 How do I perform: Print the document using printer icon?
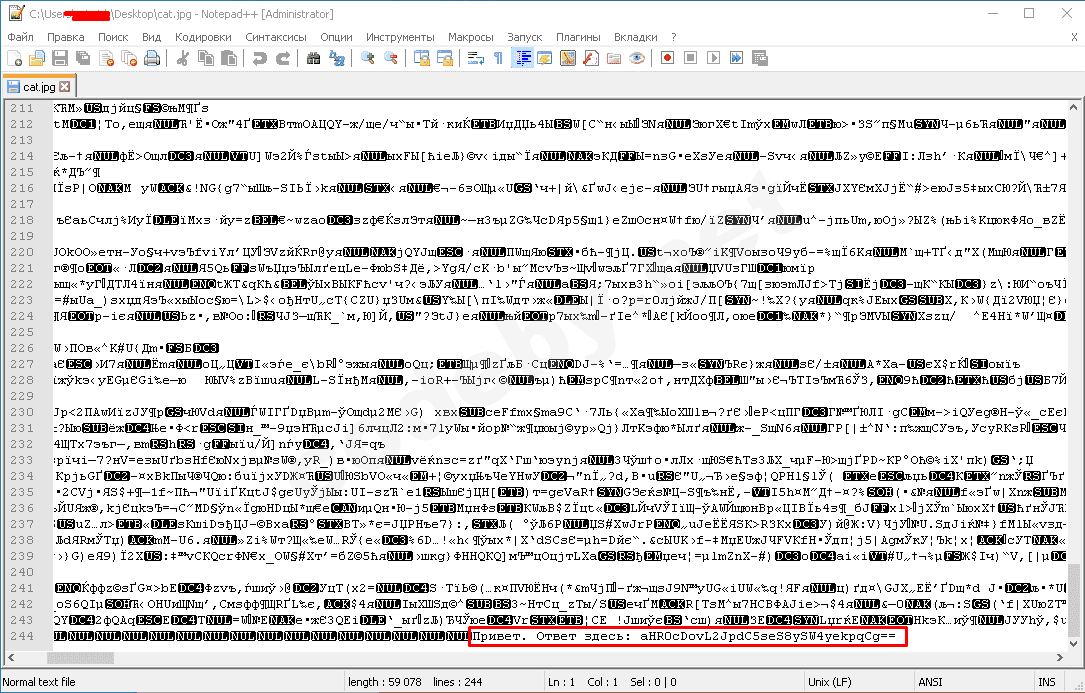(x=152, y=58)
